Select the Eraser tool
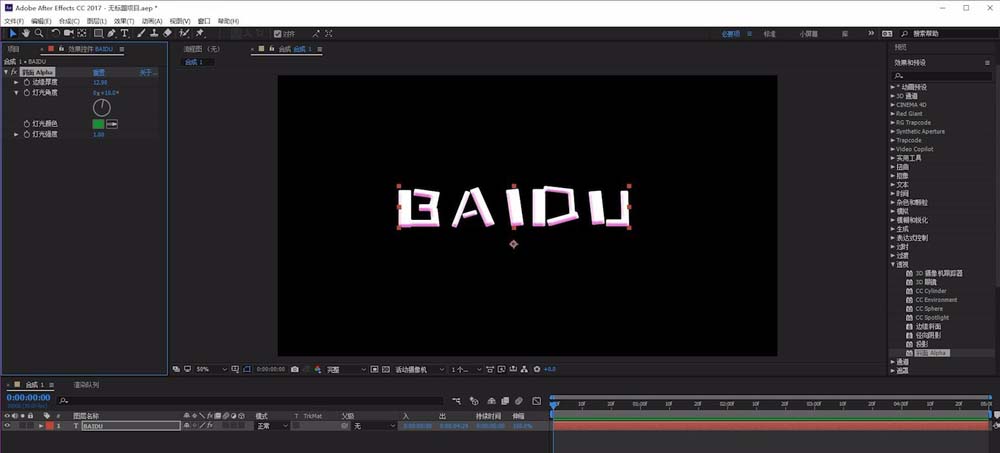 coord(167,33)
